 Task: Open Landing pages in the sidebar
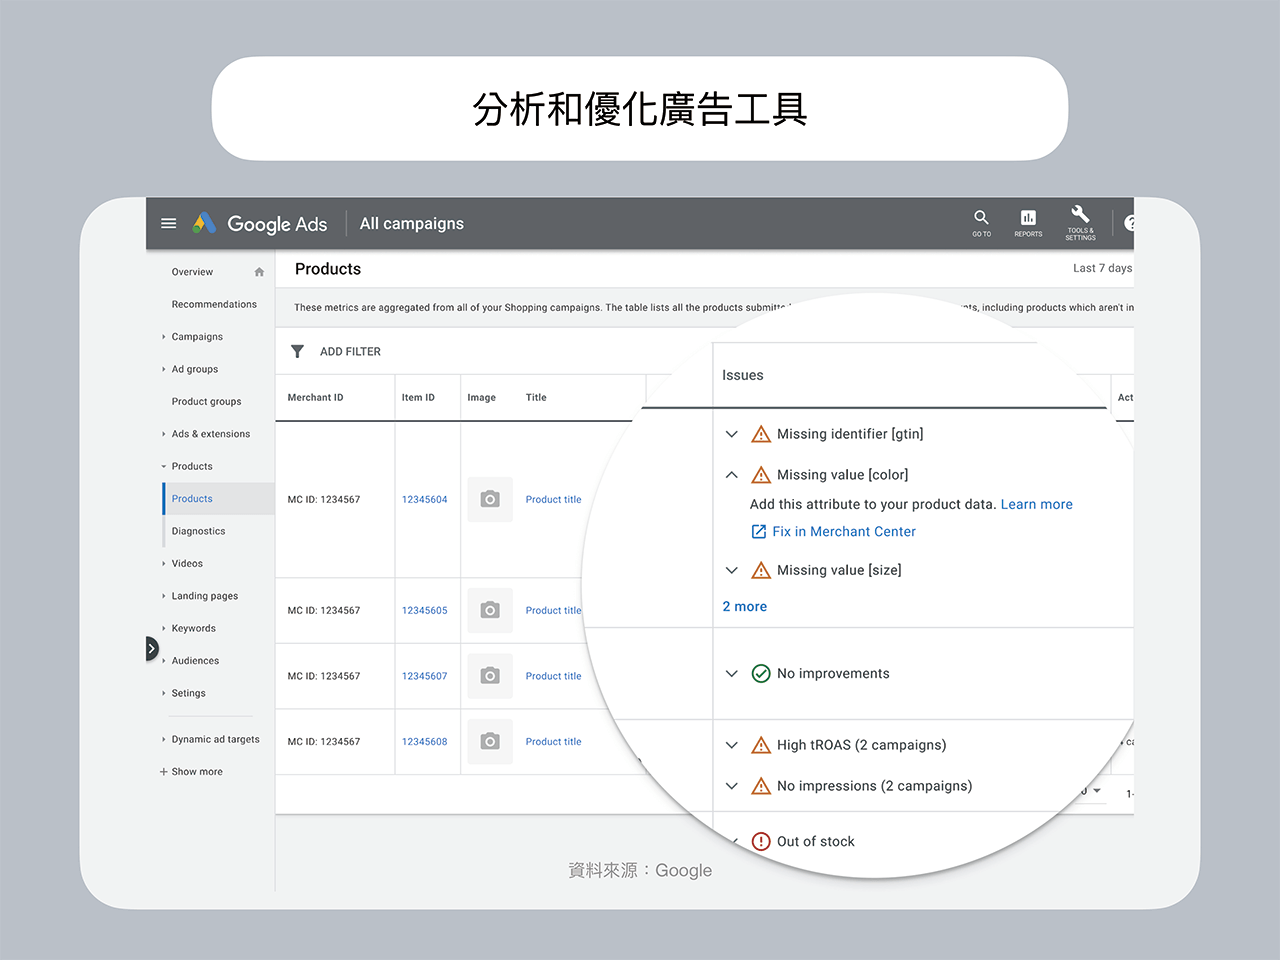[204, 596]
